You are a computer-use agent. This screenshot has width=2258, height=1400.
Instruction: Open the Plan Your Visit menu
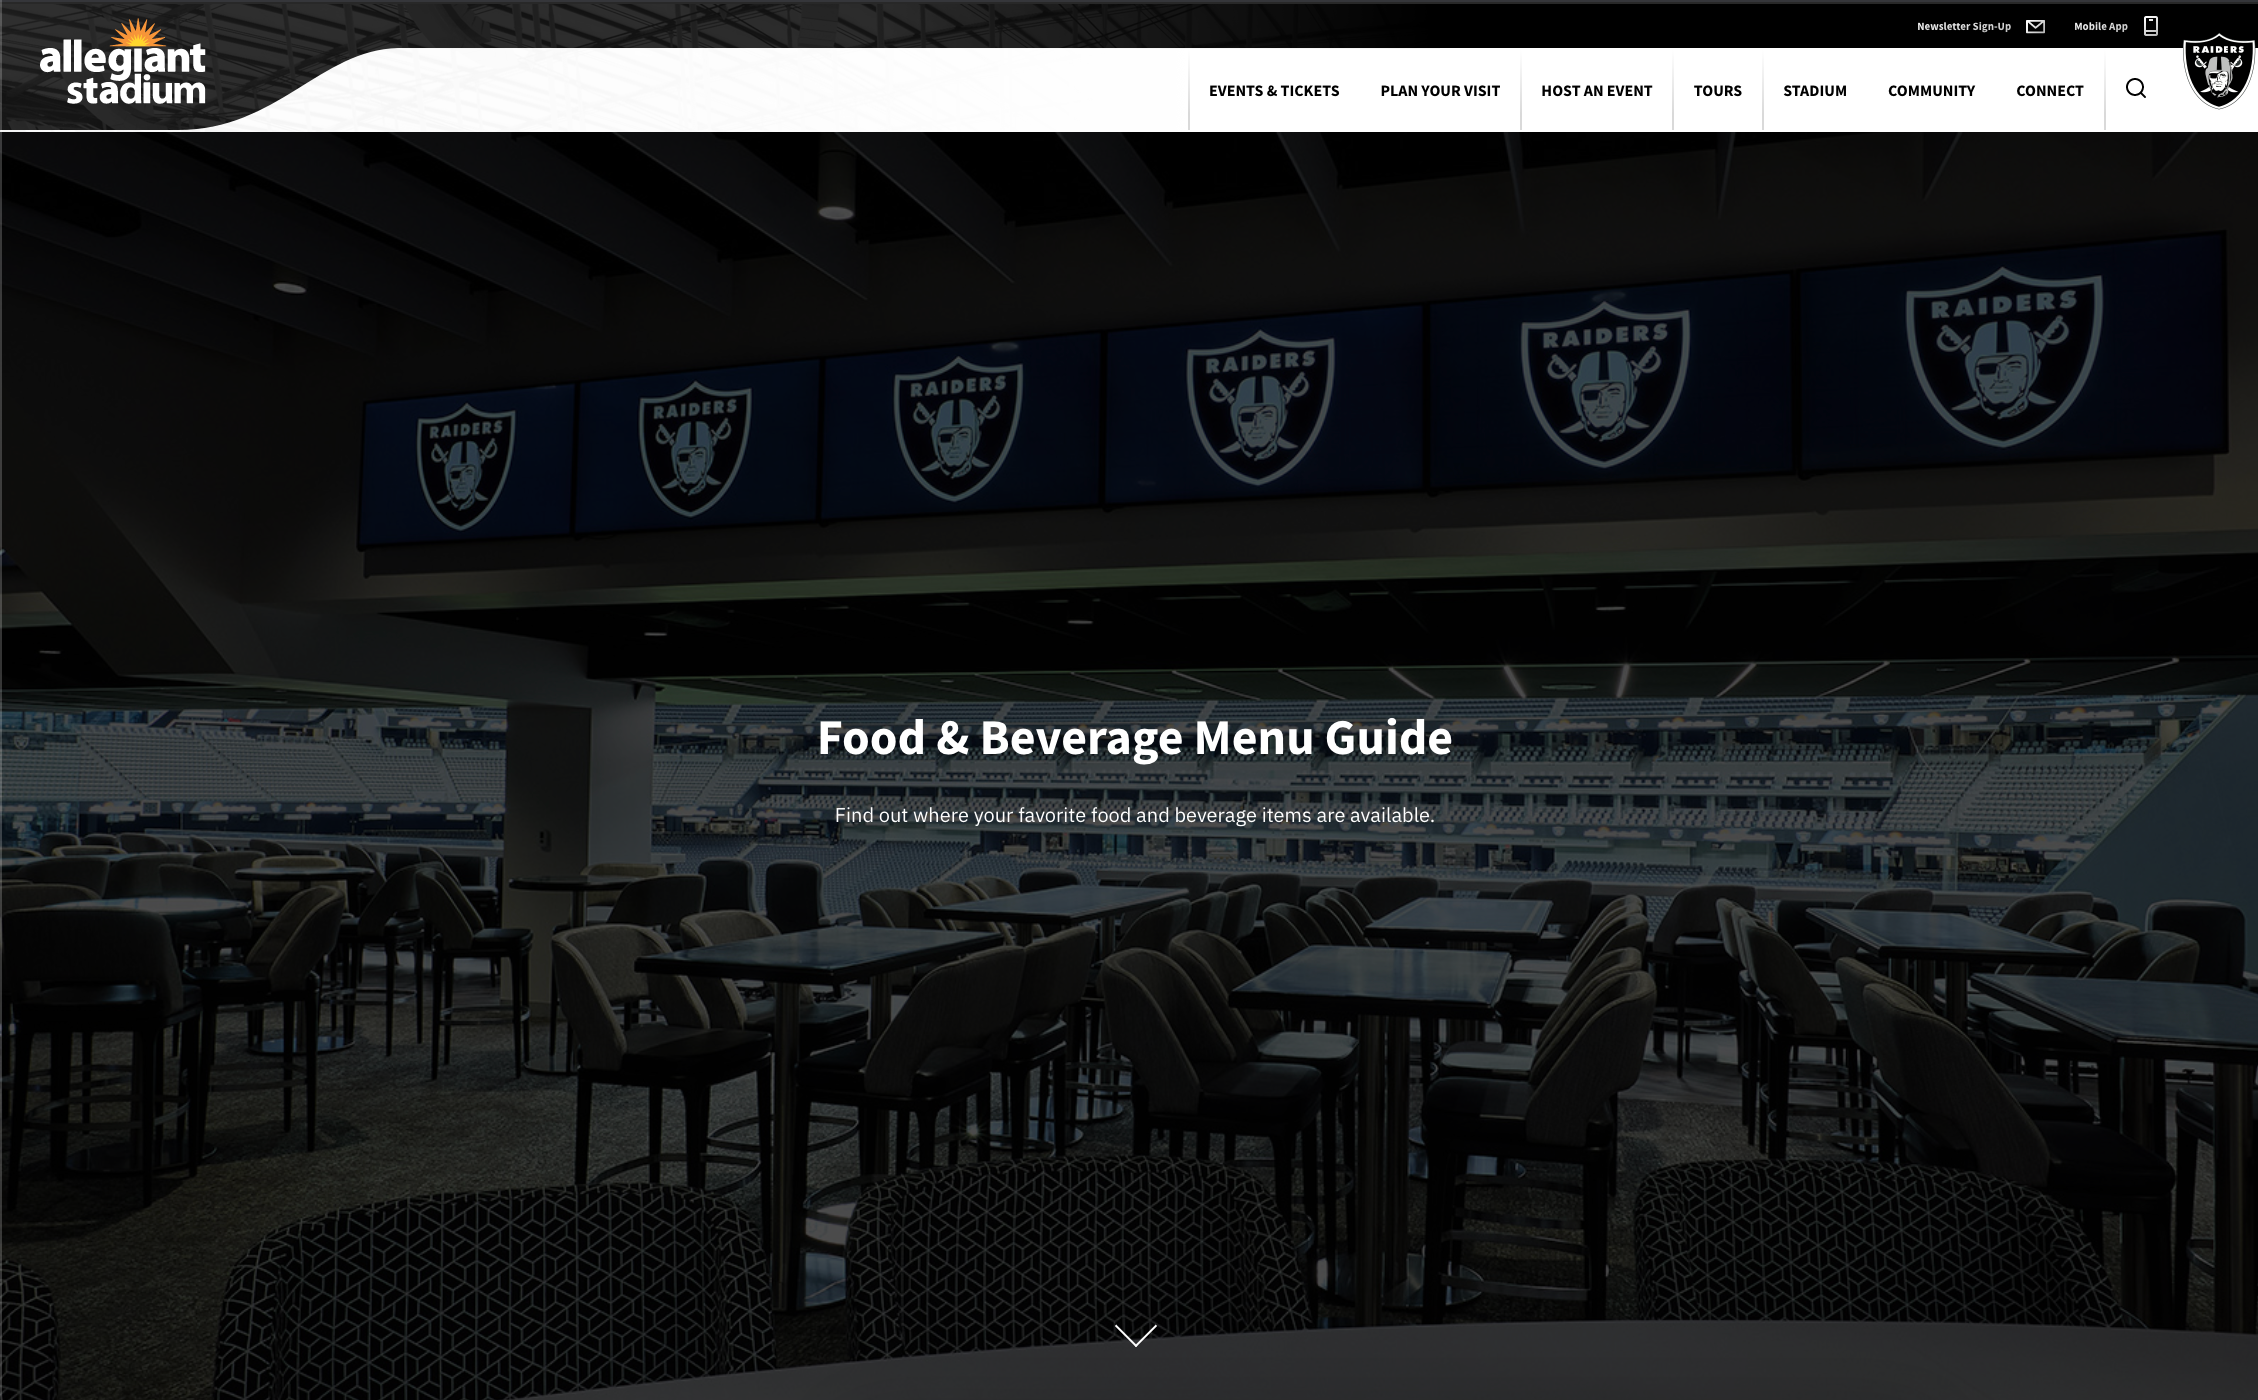pyautogui.click(x=1440, y=91)
